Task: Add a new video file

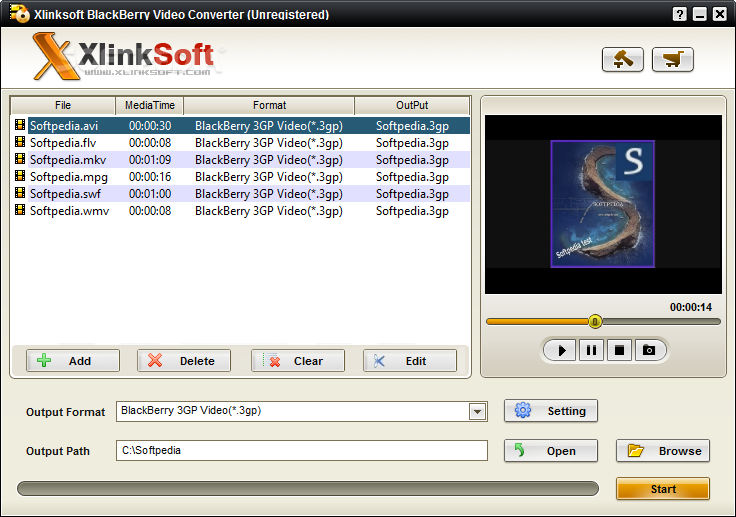Action: click(73, 361)
